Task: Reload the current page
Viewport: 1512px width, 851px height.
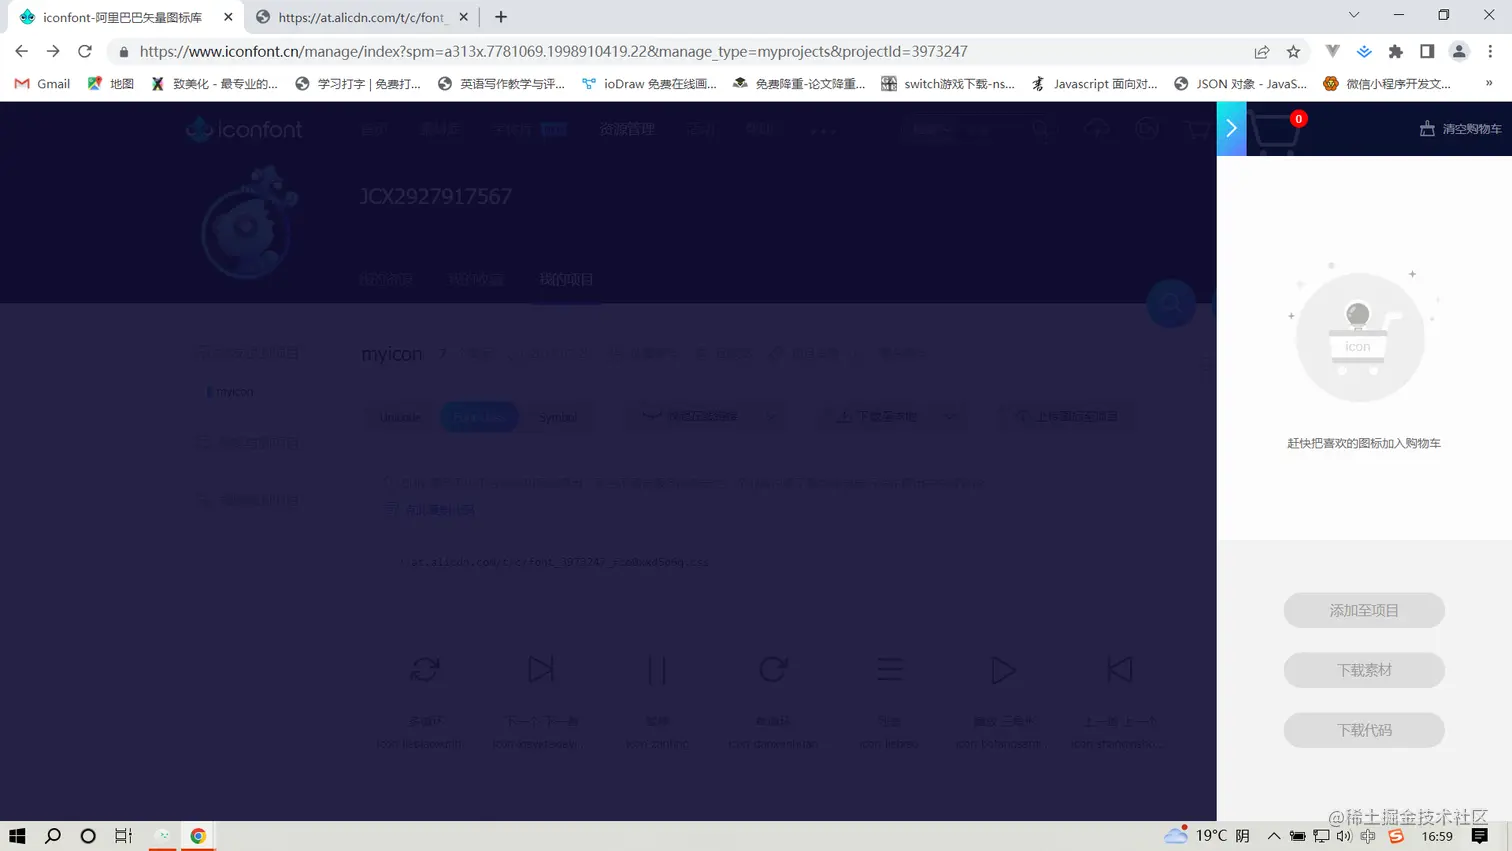Action: pyautogui.click(x=85, y=51)
